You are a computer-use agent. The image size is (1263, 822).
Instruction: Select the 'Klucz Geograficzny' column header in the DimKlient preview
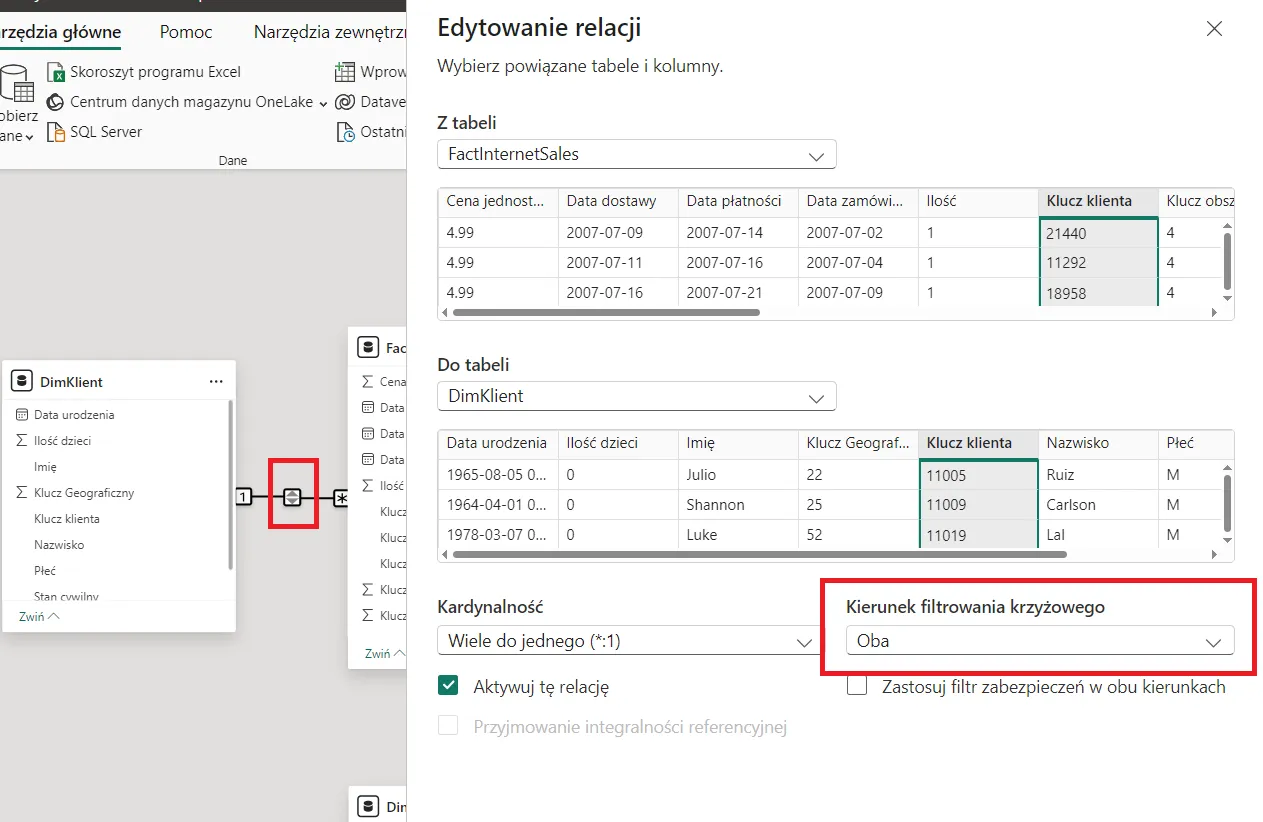[858, 443]
